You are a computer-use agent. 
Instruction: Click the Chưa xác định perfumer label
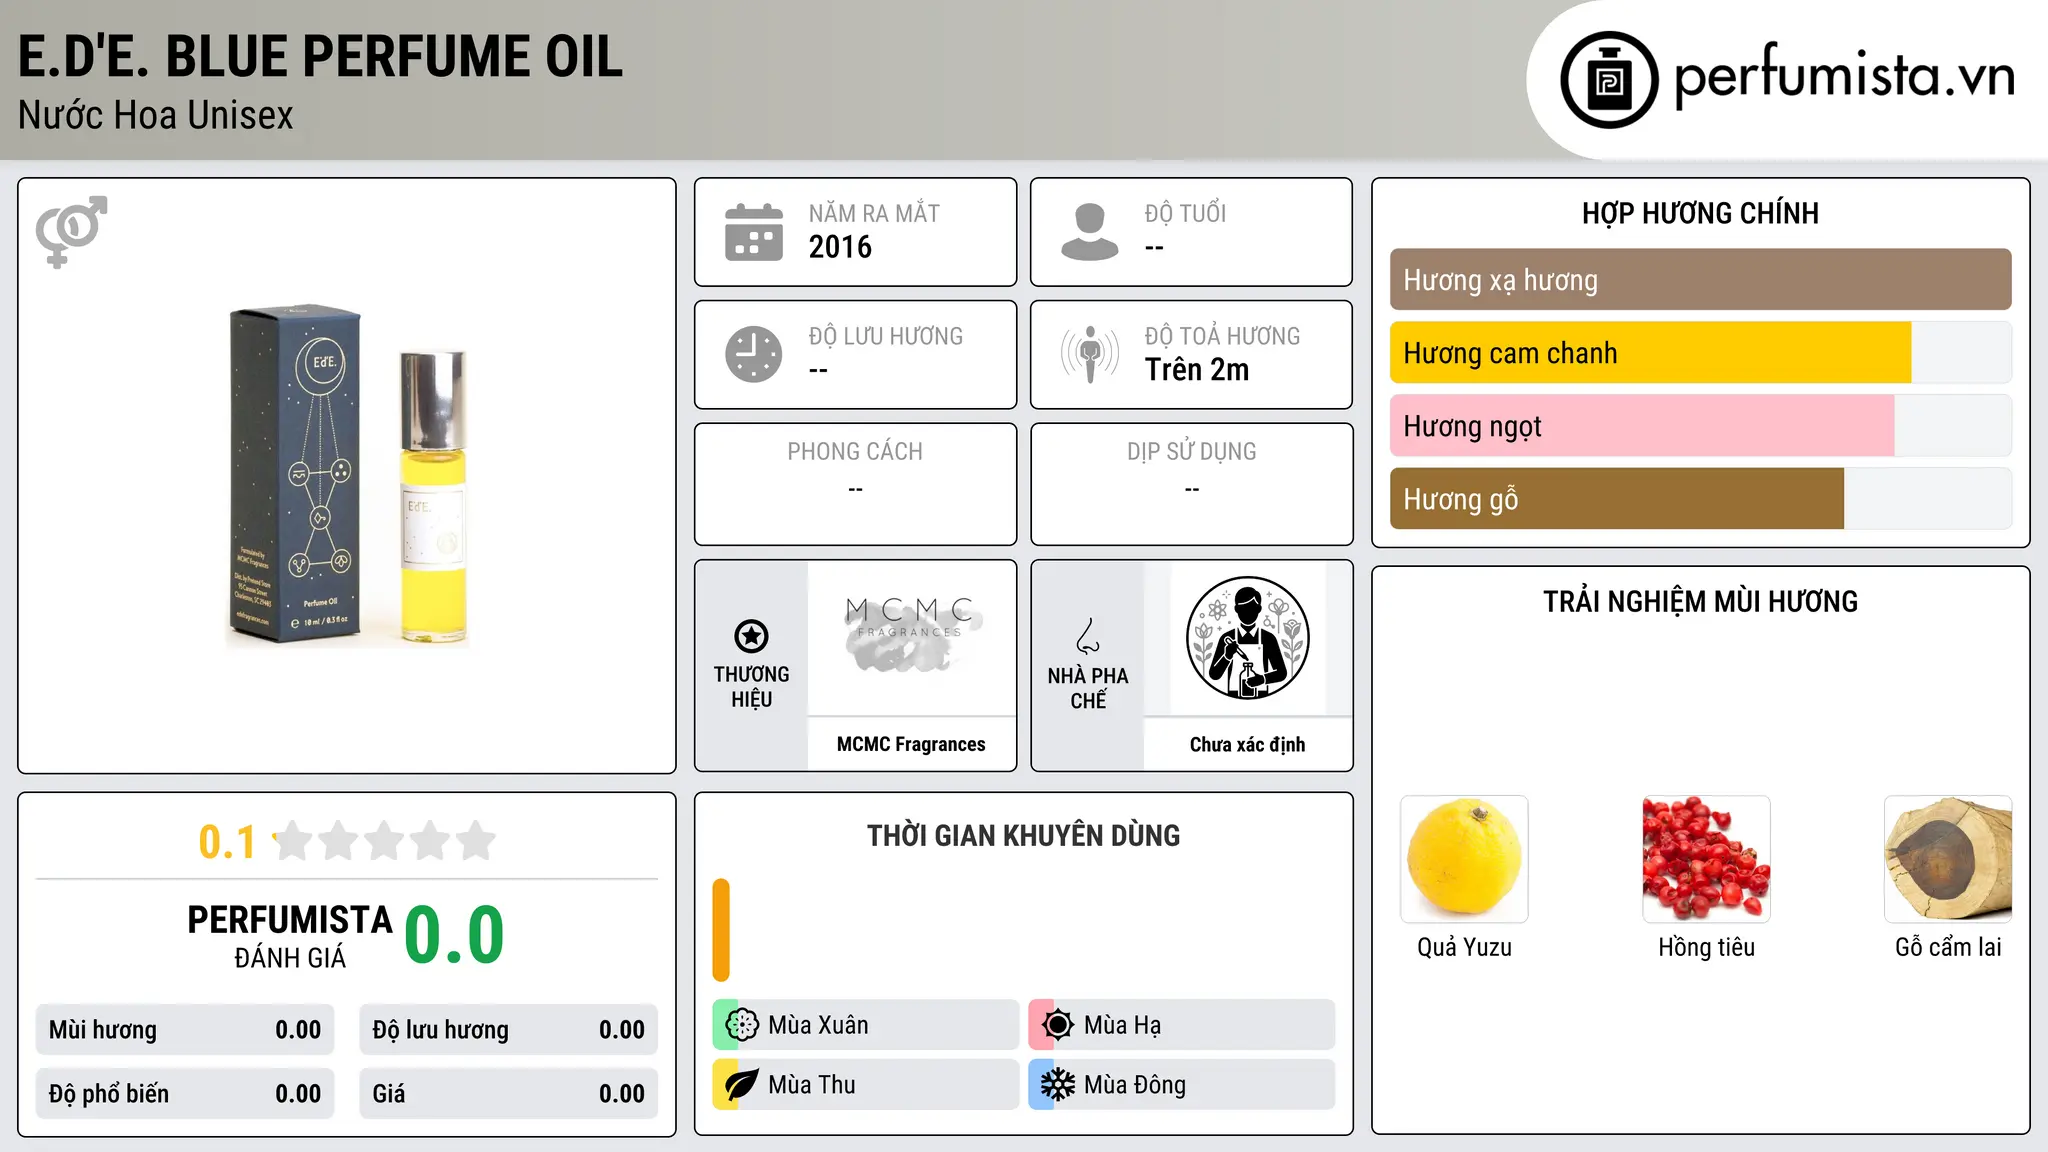pos(1247,744)
